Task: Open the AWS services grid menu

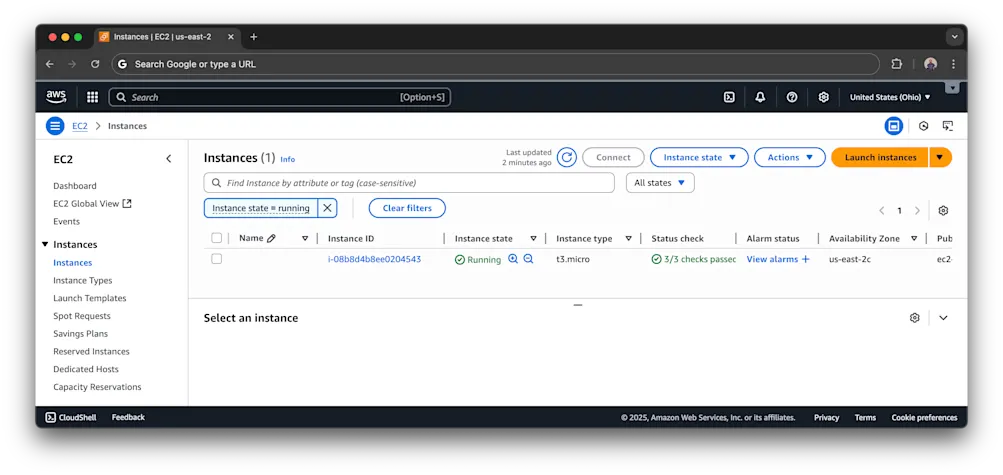Action: click(92, 97)
